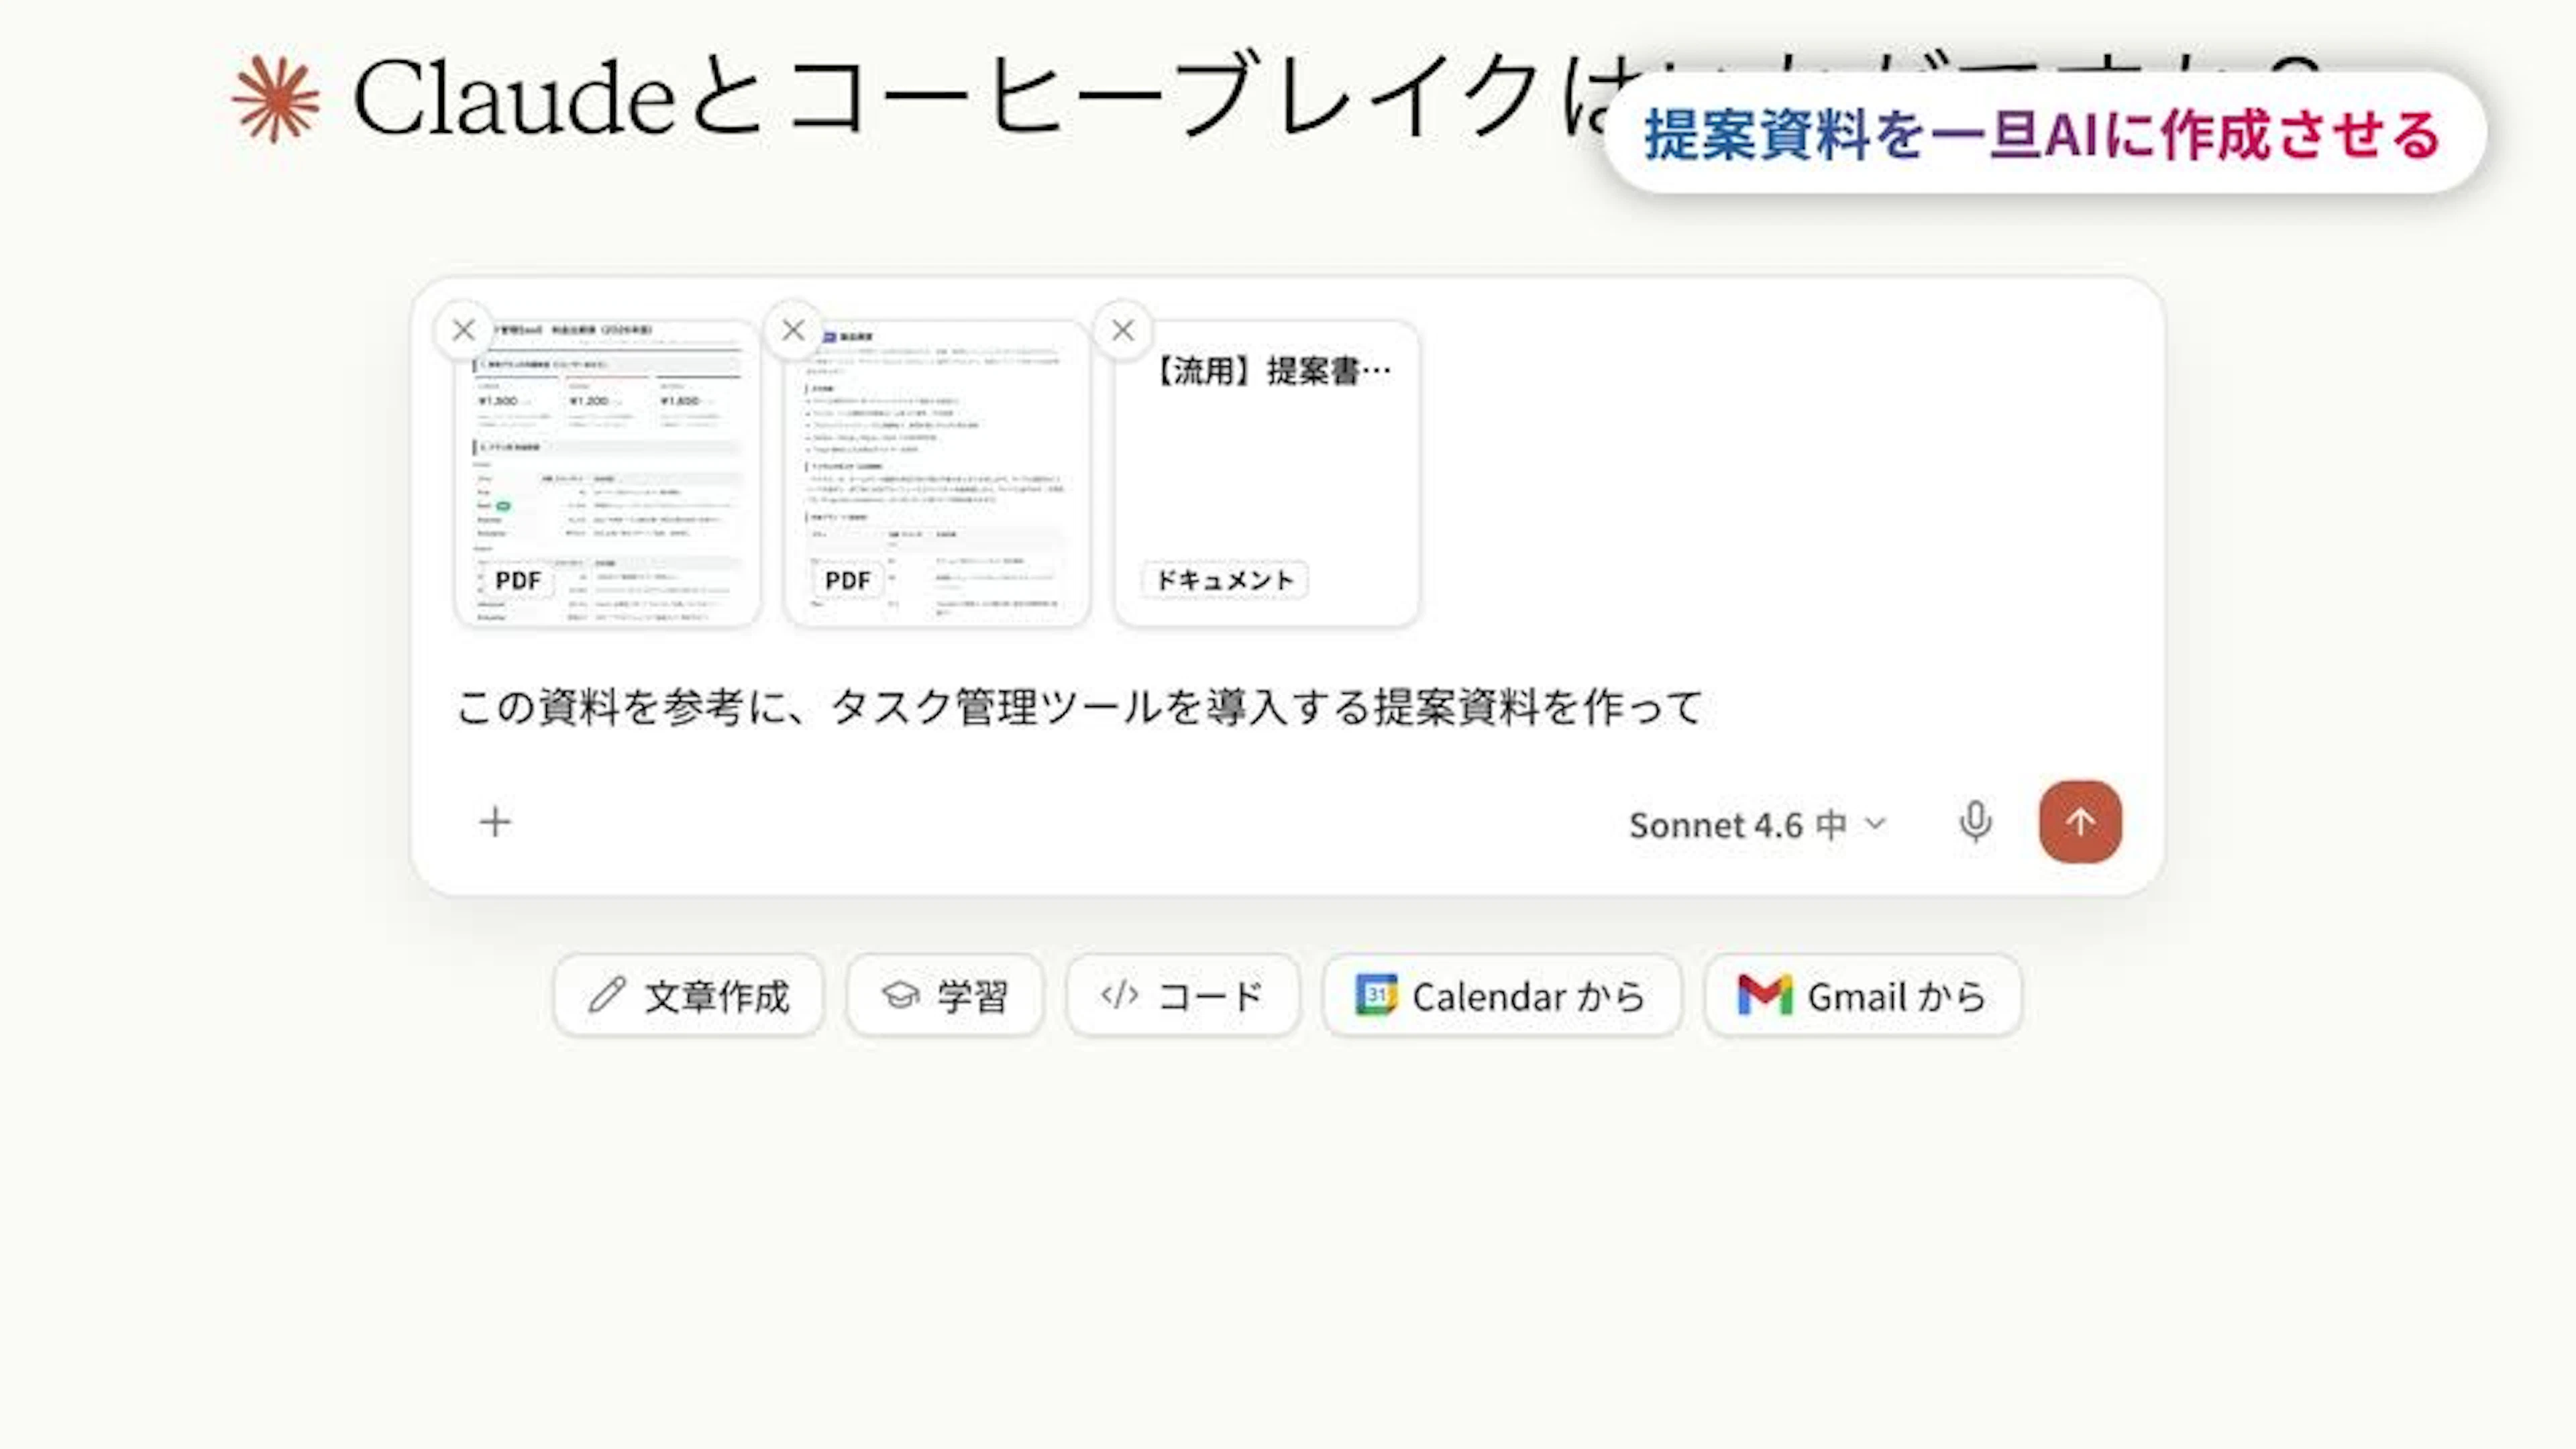Image resolution: width=2576 pixels, height=1449 pixels.
Task: Open the first PDF thumbnail preview
Action: (x=607, y=473)
